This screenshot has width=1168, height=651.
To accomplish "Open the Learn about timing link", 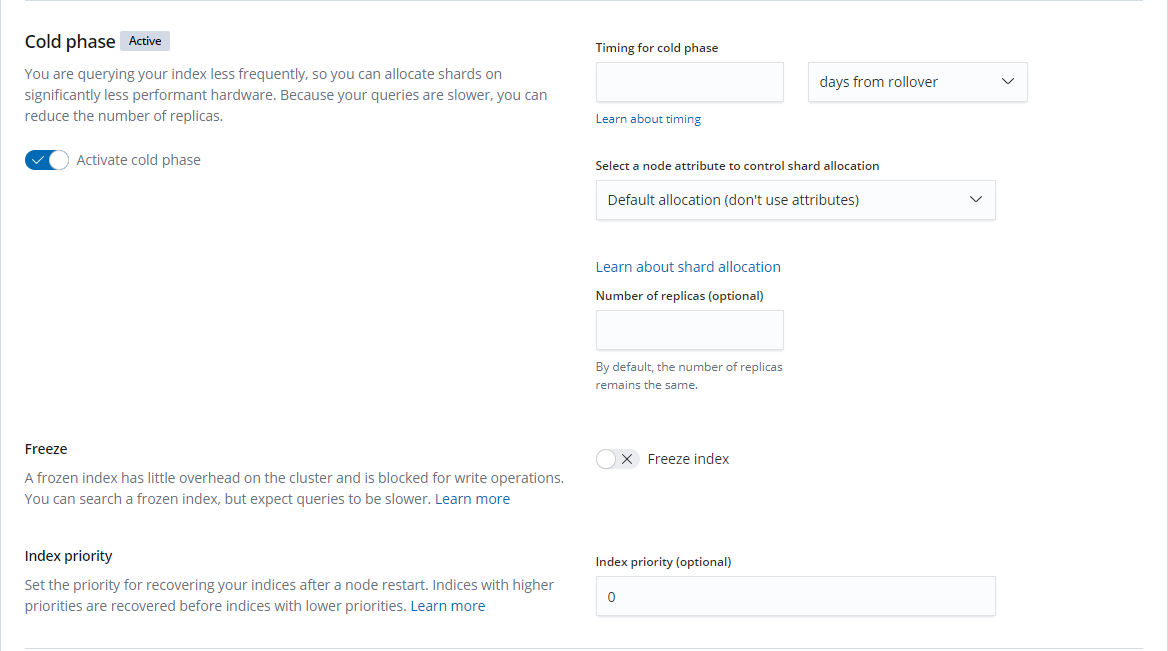I will (x=648, y=119).
